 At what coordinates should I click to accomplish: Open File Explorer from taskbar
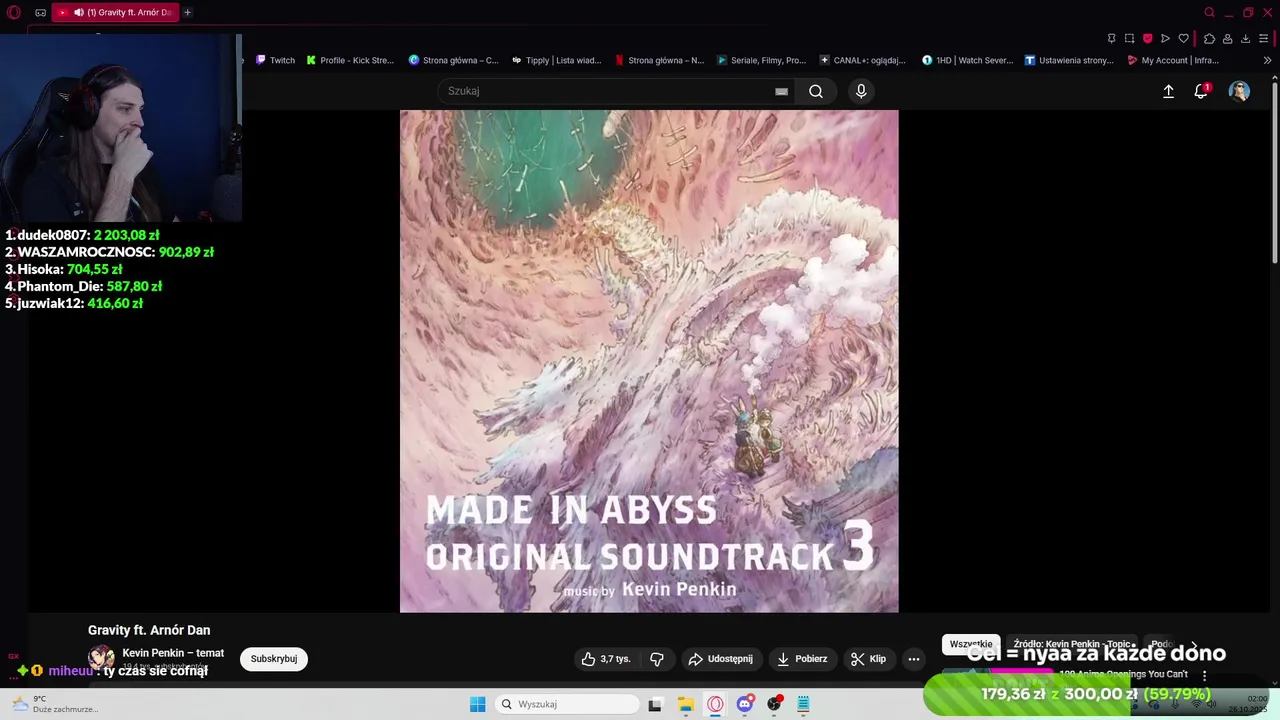[x=686, y=704]
